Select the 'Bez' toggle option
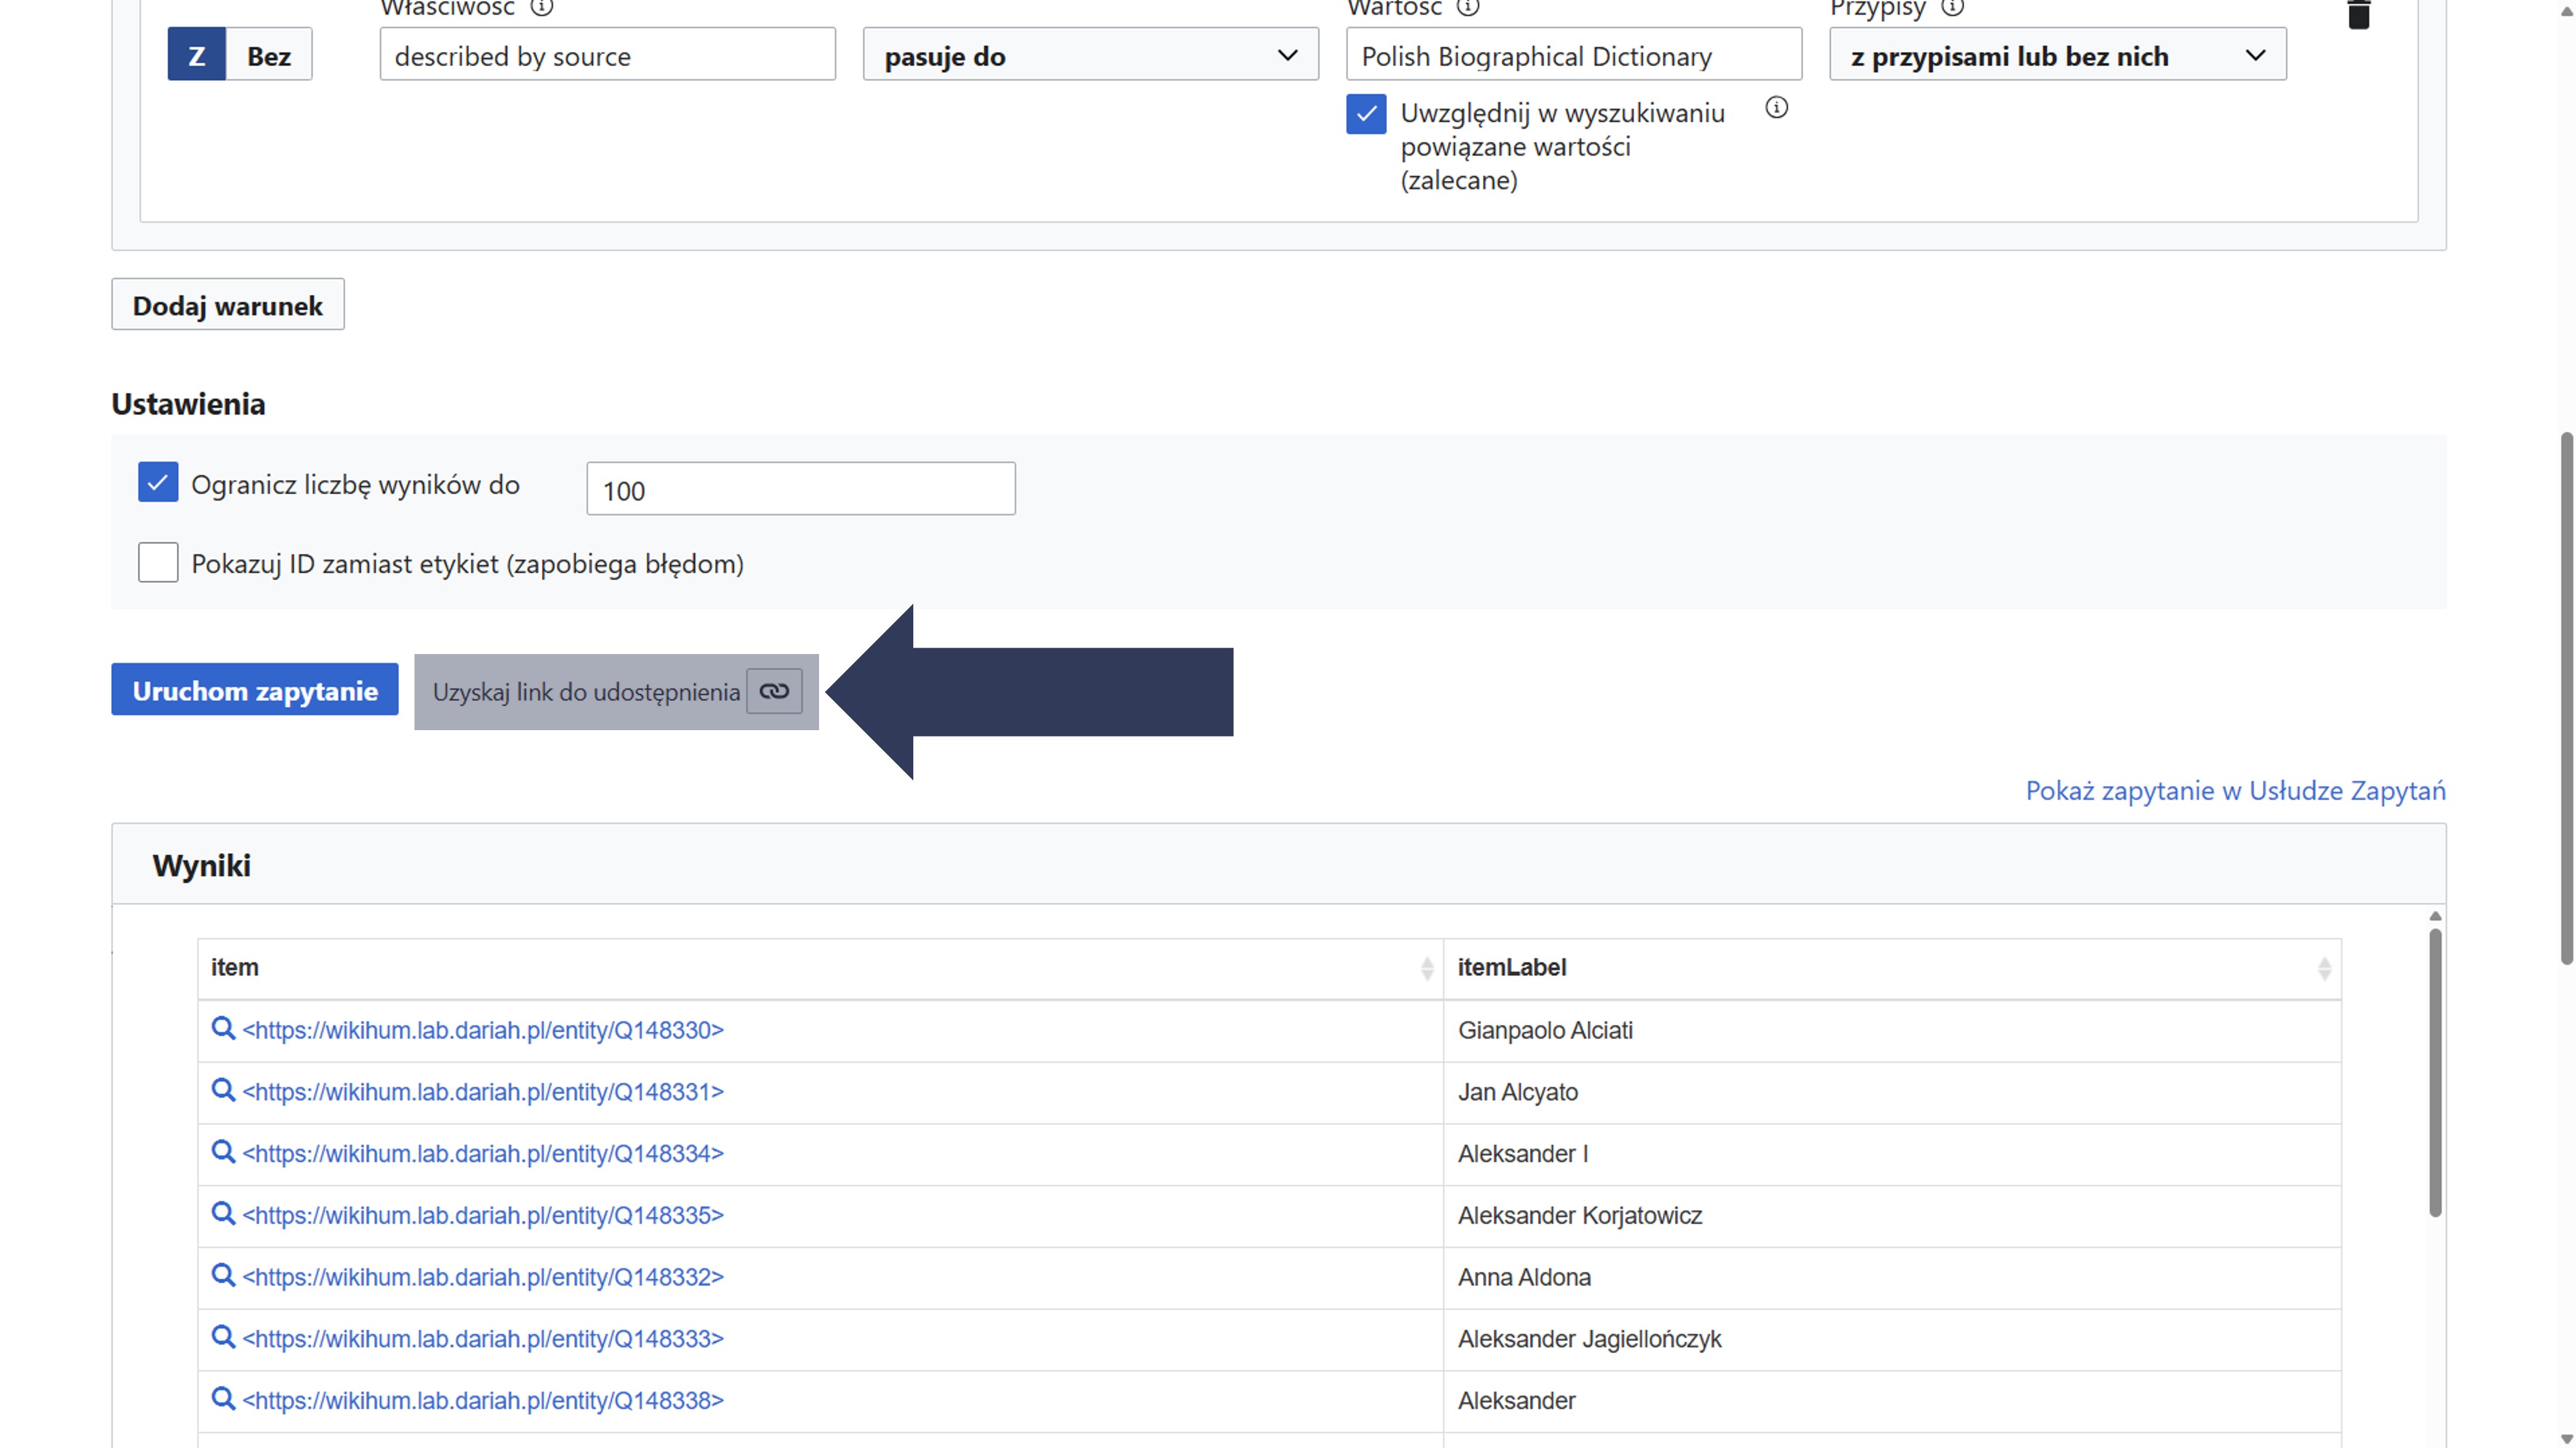The height and width of the screenshot is (1448, 2576). (269, 55)
